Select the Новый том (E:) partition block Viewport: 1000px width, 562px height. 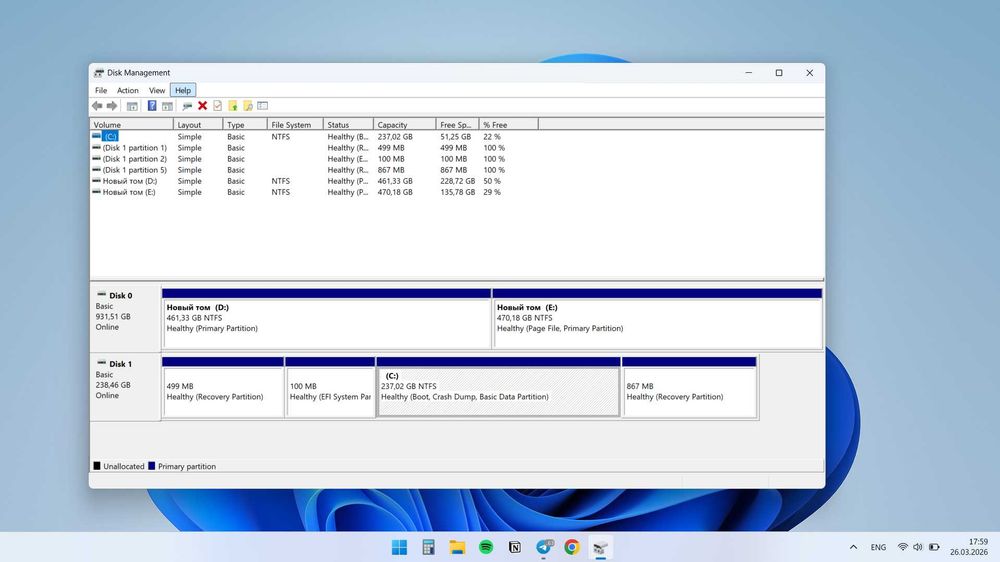658,318
